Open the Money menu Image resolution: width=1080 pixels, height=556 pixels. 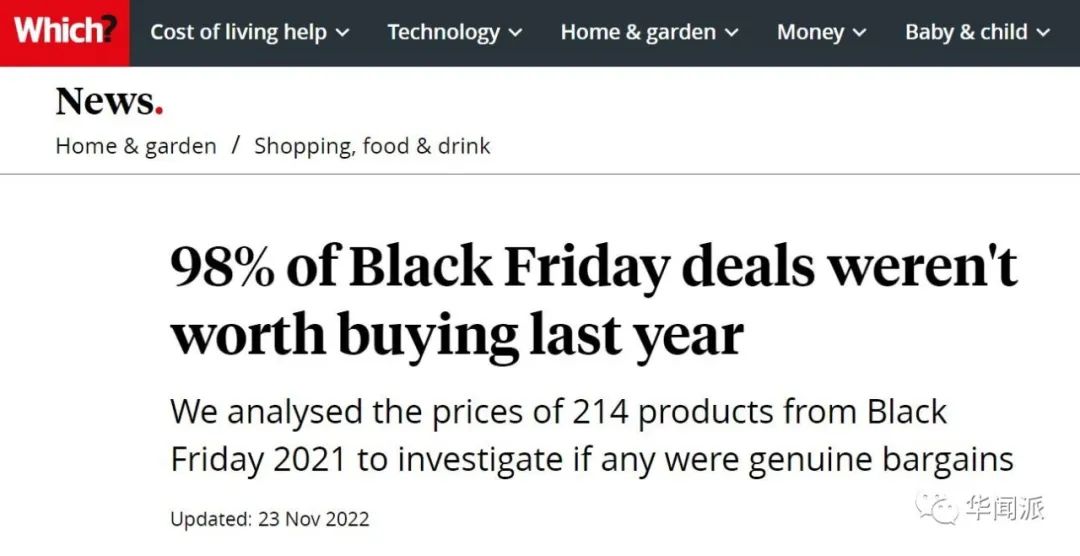810,32
